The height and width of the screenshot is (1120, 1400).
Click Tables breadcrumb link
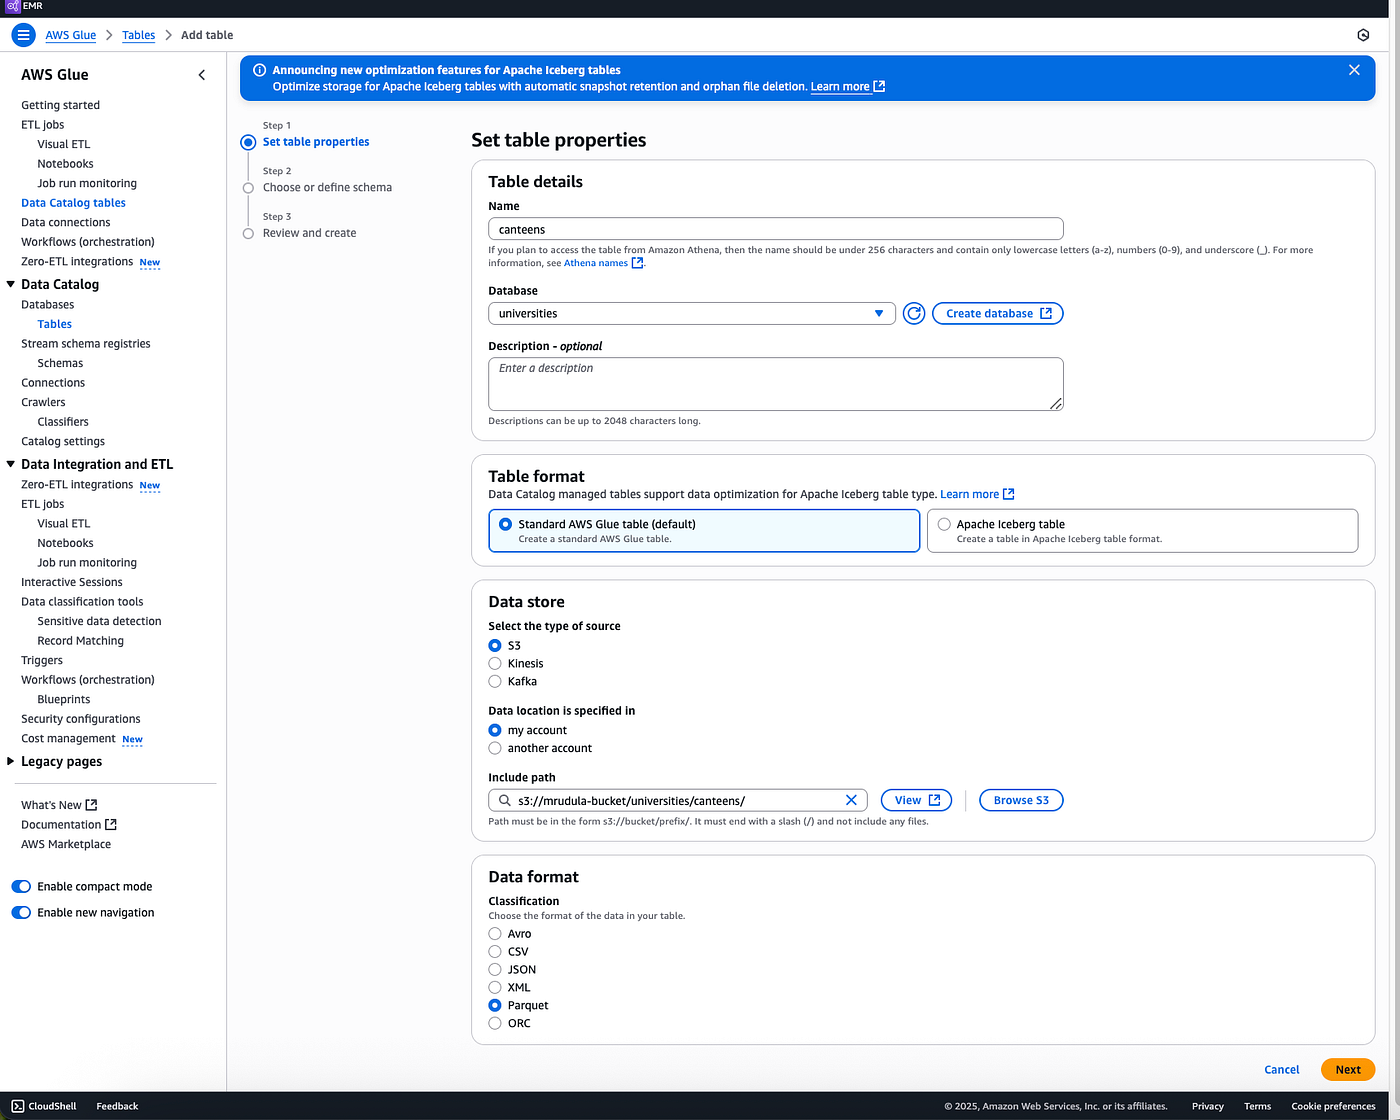pos(139,35)
